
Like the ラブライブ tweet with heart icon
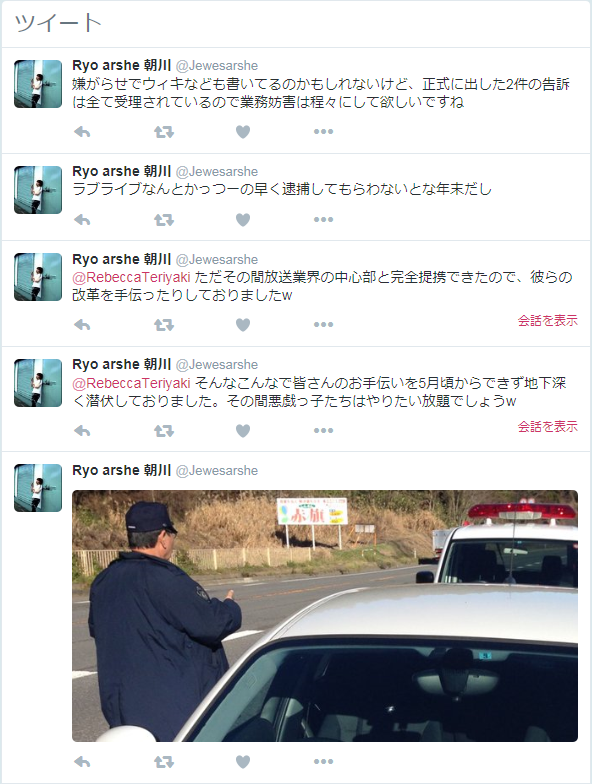tap(243, 220)
